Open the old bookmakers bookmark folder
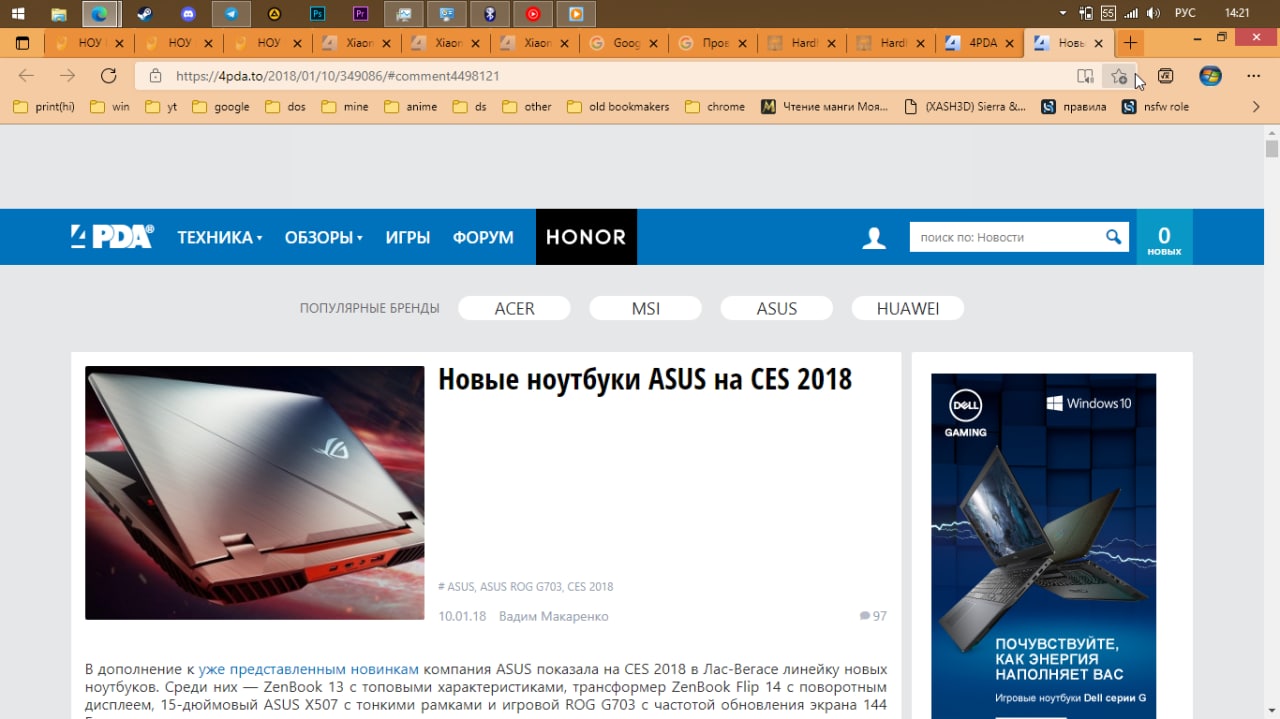The image size is (1280, 719). 618,107
